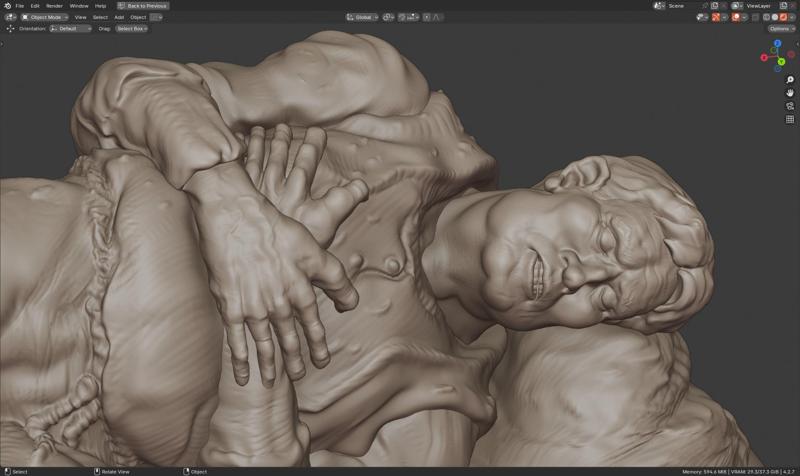Screen dimensions: 800x476
Task: Click the zoom view magnifier icon
Action: 790,80
